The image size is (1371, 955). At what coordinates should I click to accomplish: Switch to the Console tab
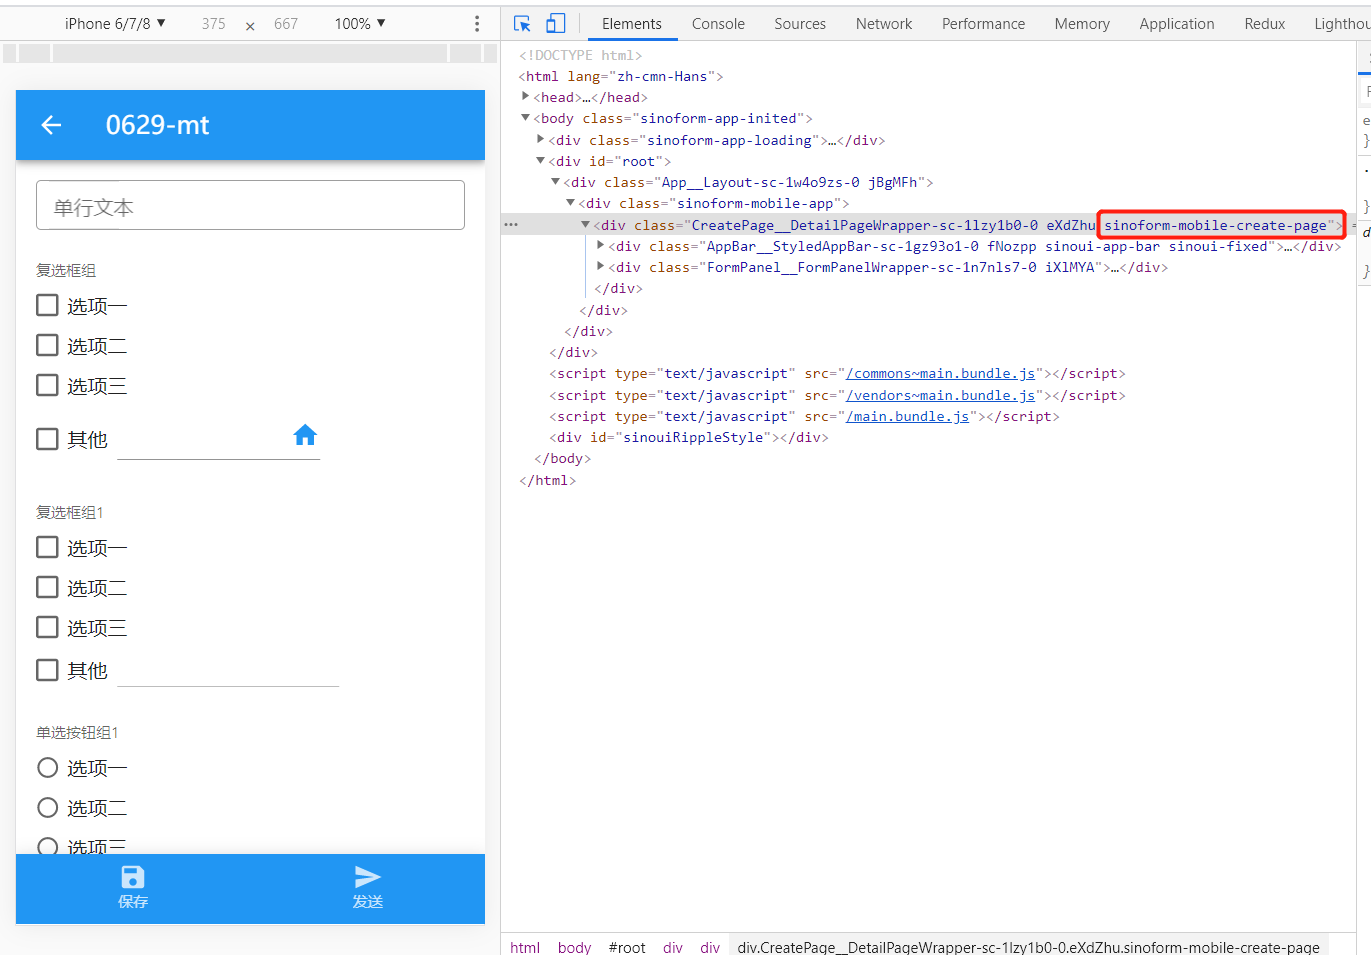(x=718, y=24)
